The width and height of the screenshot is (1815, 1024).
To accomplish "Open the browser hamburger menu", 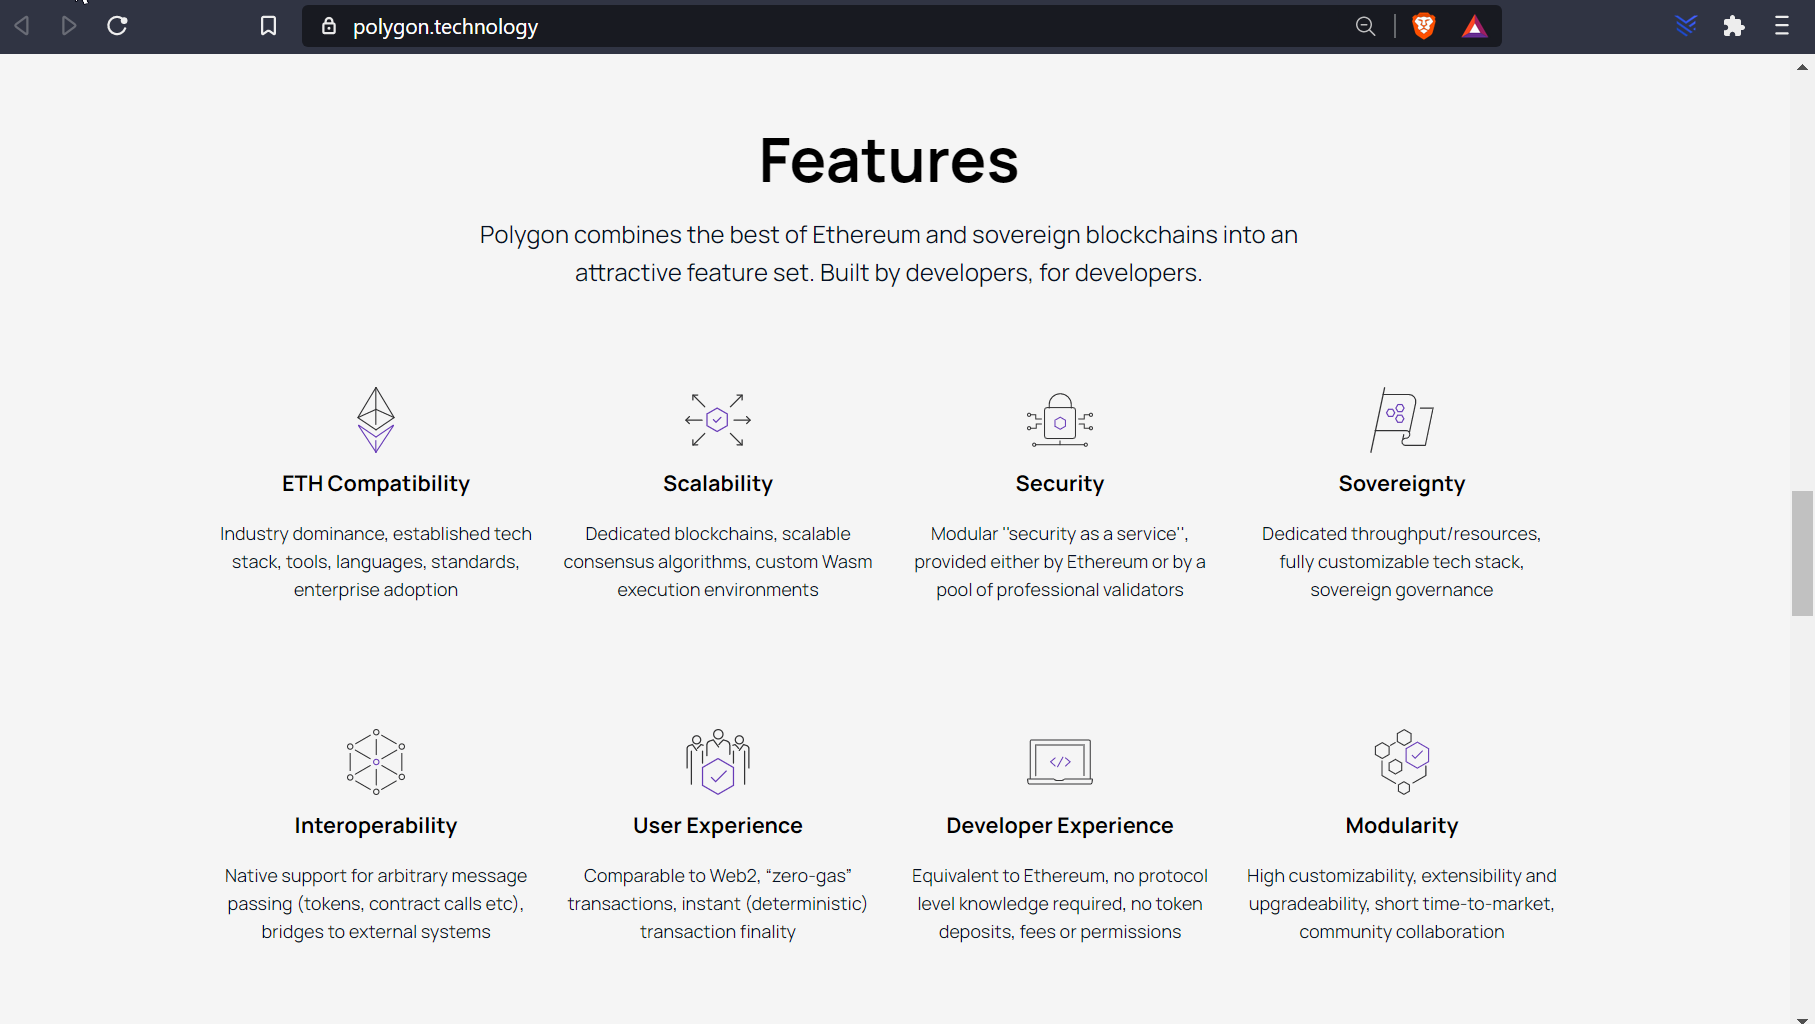I will (x=1782, y=26).
